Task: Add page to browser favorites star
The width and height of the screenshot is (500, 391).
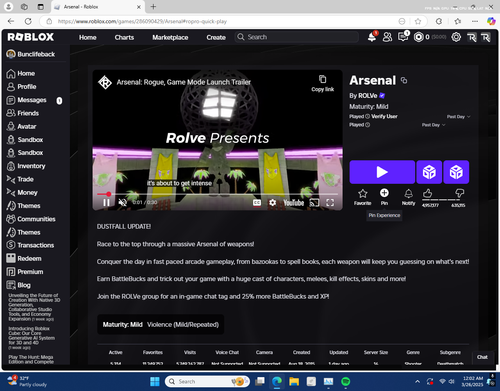Action: tap(418, 21)
